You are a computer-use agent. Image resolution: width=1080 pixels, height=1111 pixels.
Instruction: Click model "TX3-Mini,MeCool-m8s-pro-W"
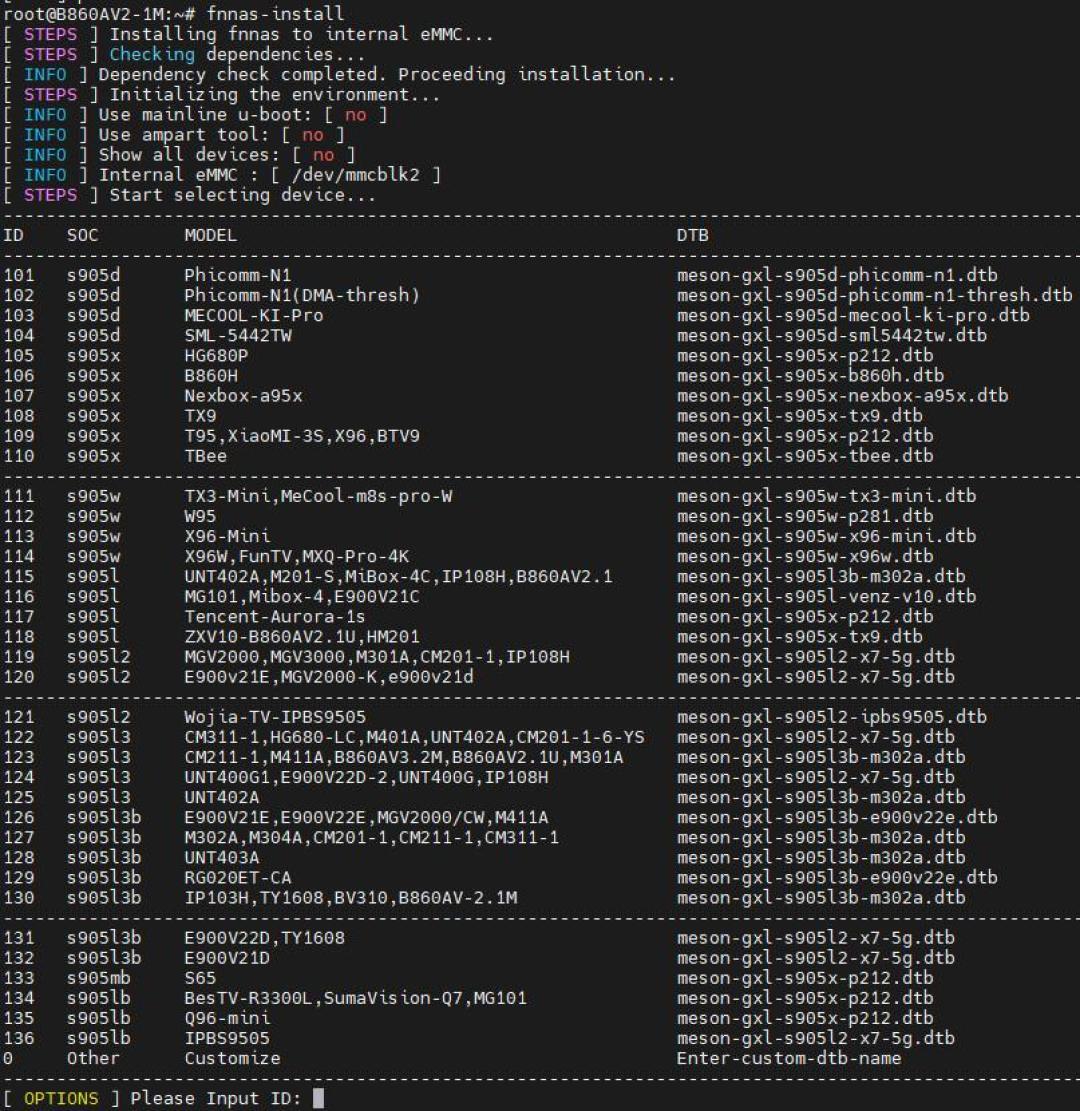click(318, 496)
